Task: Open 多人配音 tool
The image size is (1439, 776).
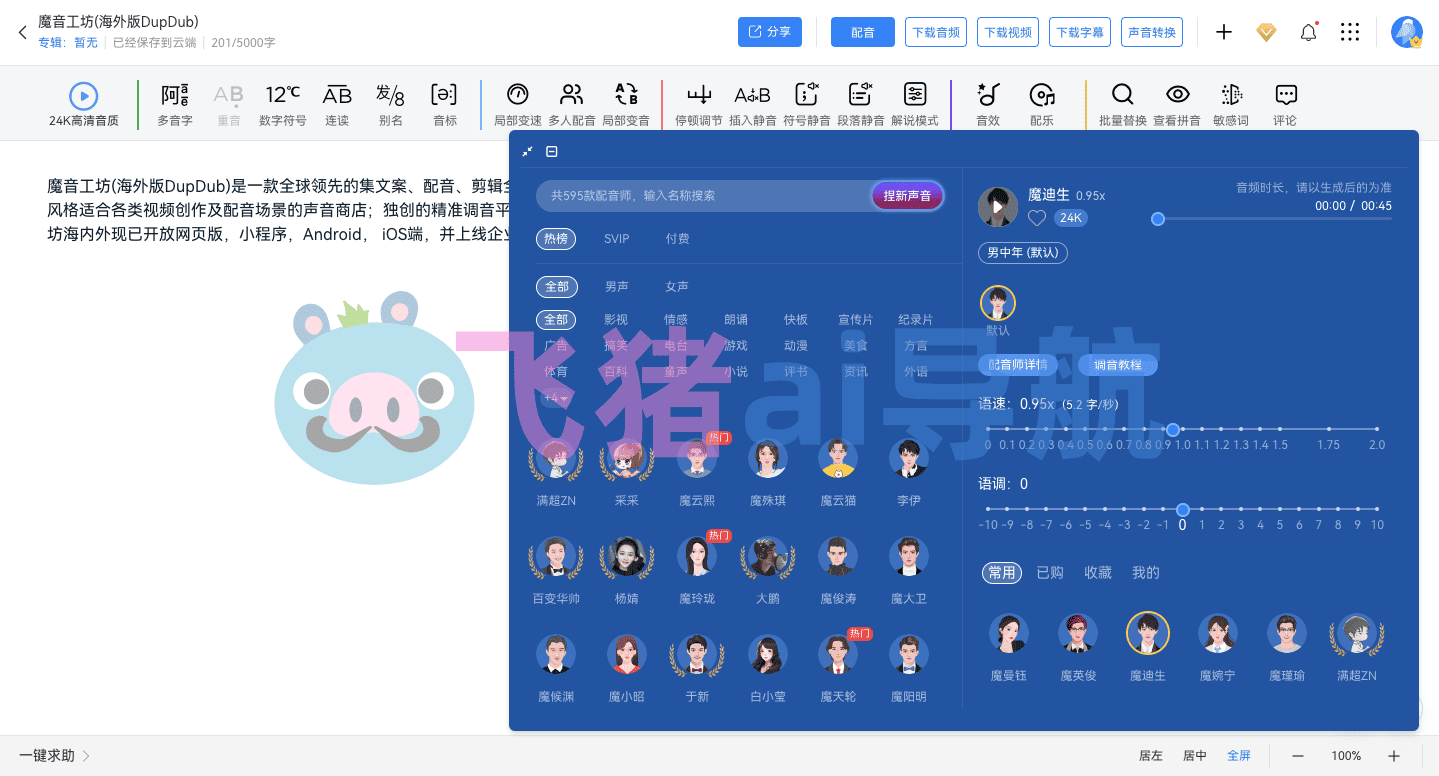Action: click(572, 104)
